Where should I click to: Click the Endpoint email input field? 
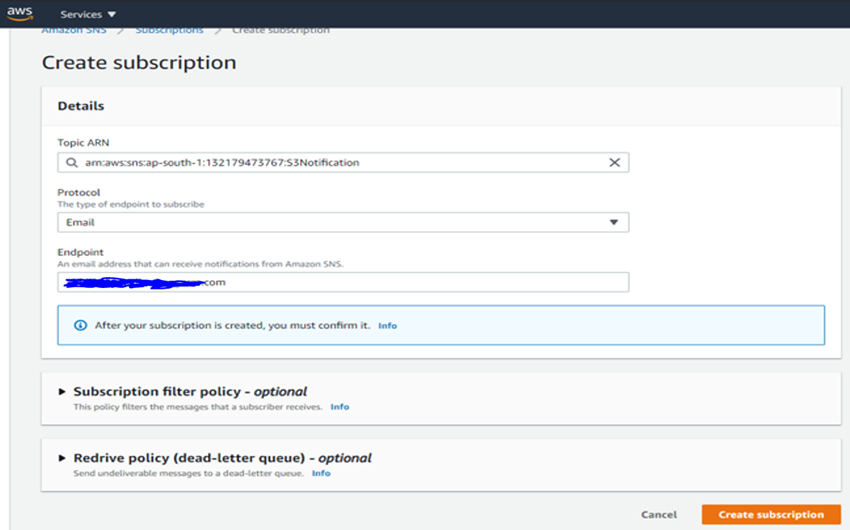[343, 282]
